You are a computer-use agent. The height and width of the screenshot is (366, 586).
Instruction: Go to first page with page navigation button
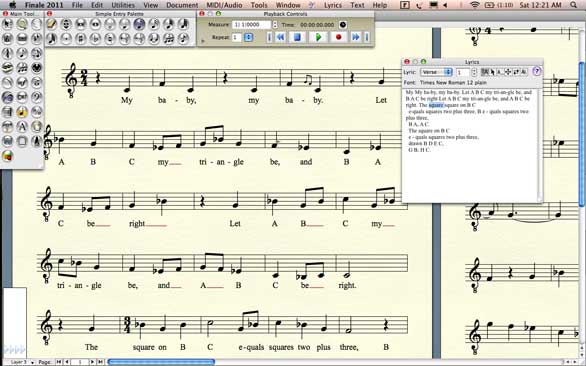click(59, 362)
